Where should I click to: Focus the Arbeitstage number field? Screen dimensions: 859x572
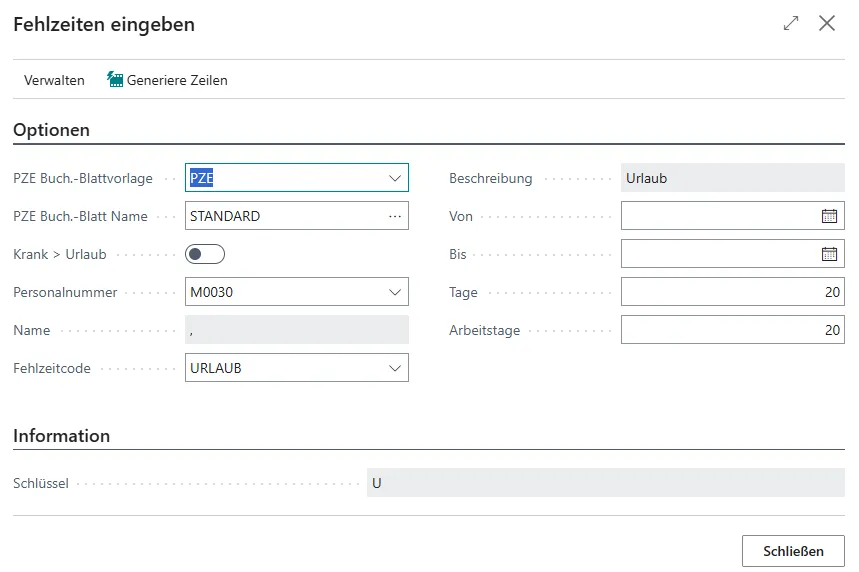[731, 330]
